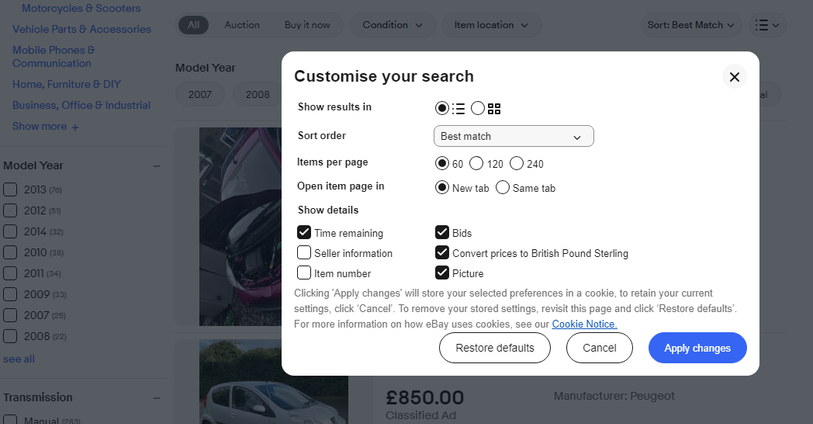813x424 pixels.
Task: Click the plus icon beside Show more
Action: (x=75, y=127)
